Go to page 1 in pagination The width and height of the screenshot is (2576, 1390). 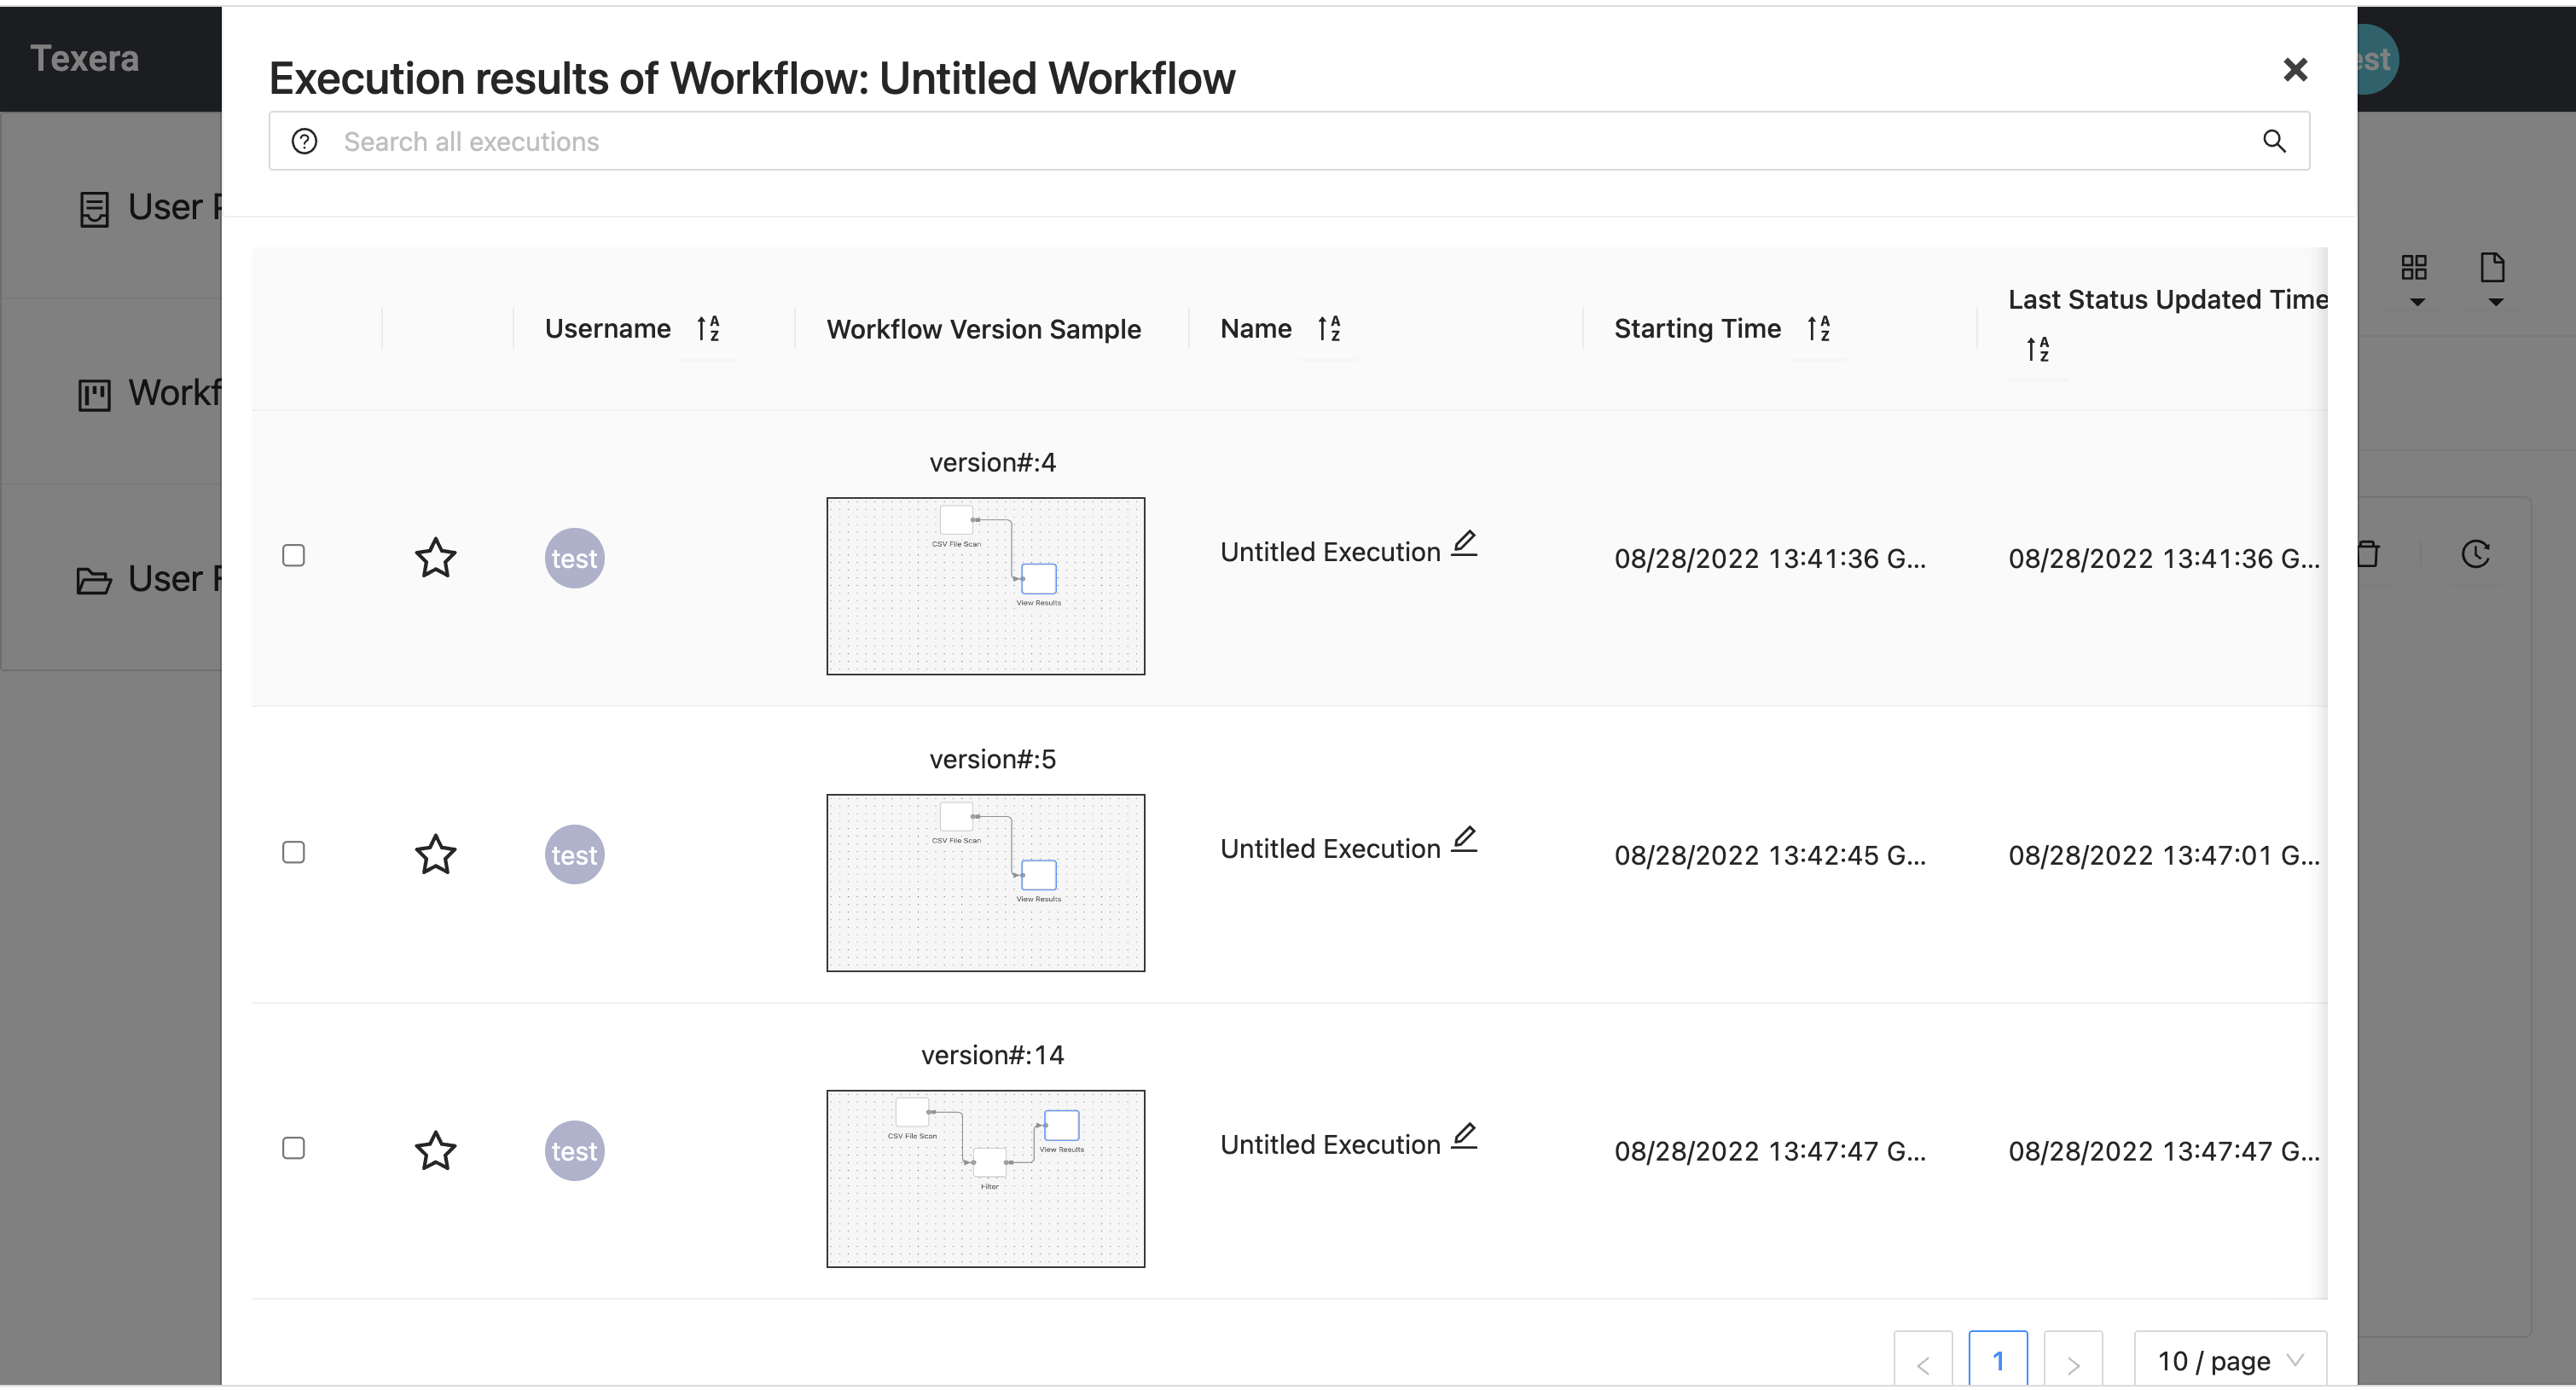[1997, 1360]
